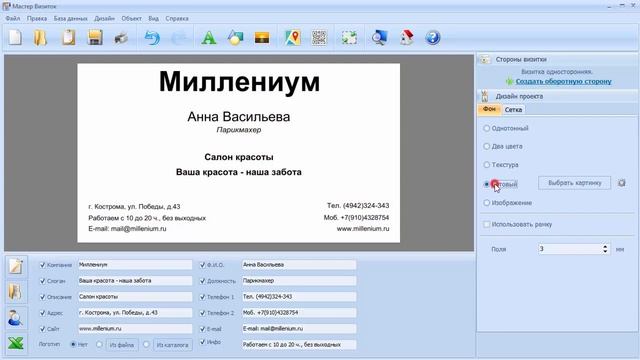Select the logo Нет radio button
640x360 pixels.
[x=73, y=344]
